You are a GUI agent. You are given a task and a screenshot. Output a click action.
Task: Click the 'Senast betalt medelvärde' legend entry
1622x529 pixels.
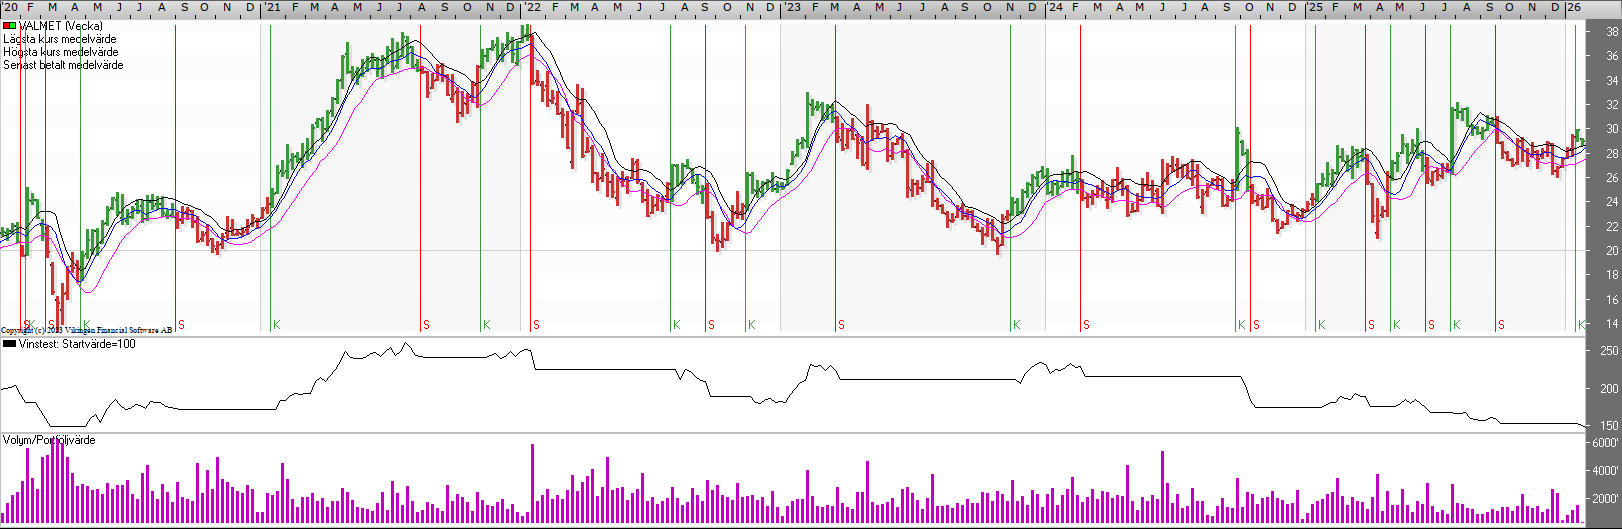click(64, 65)
